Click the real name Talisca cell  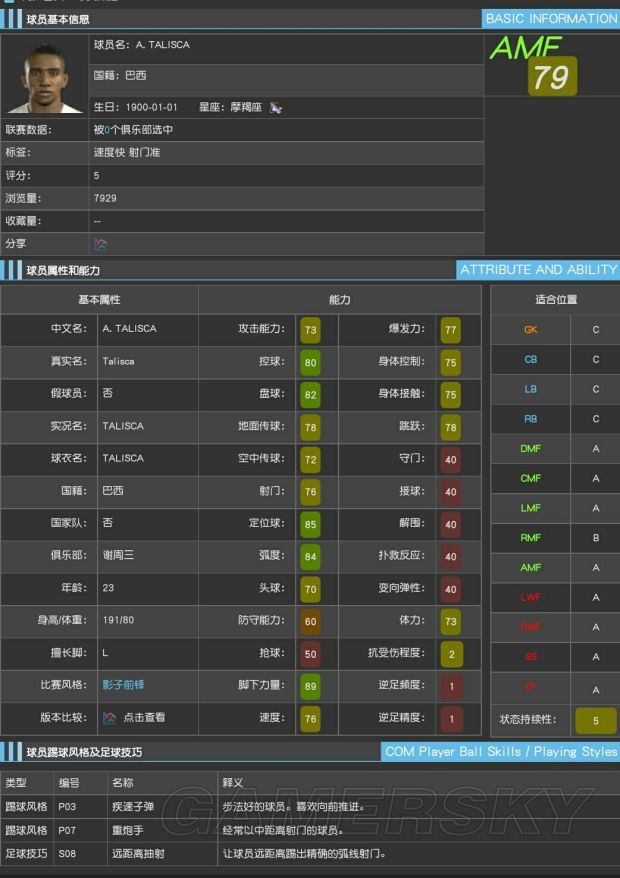pos(148,362)
